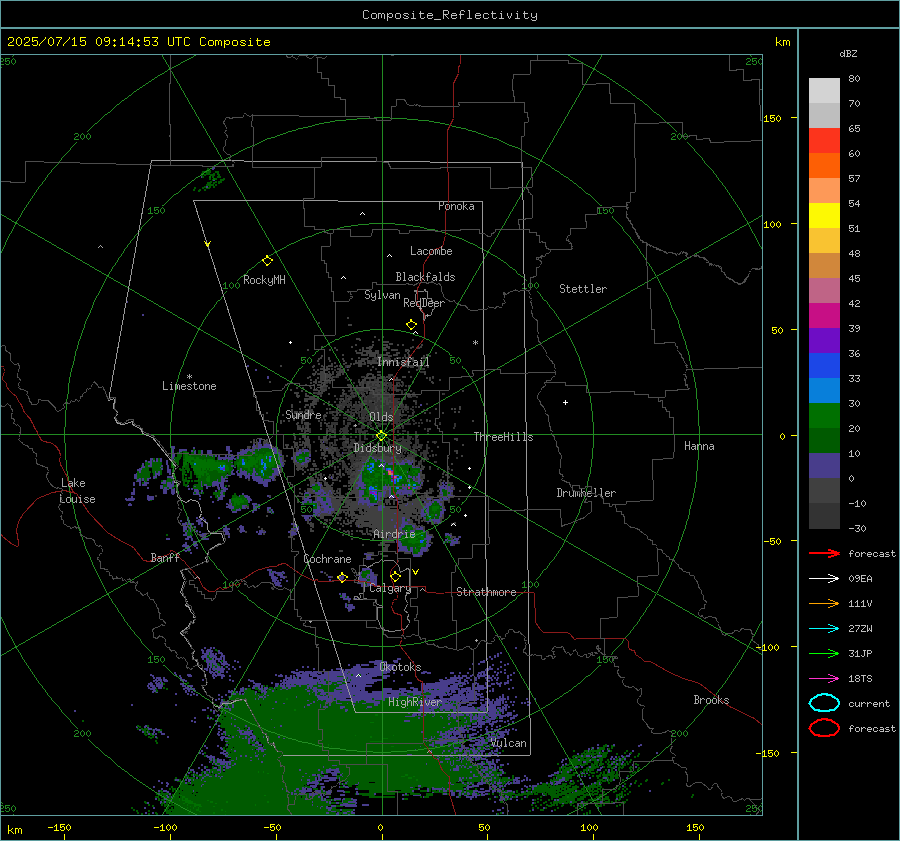Click the Brooks town label
The height and width of the screenshot is (841, 900).
711,700
